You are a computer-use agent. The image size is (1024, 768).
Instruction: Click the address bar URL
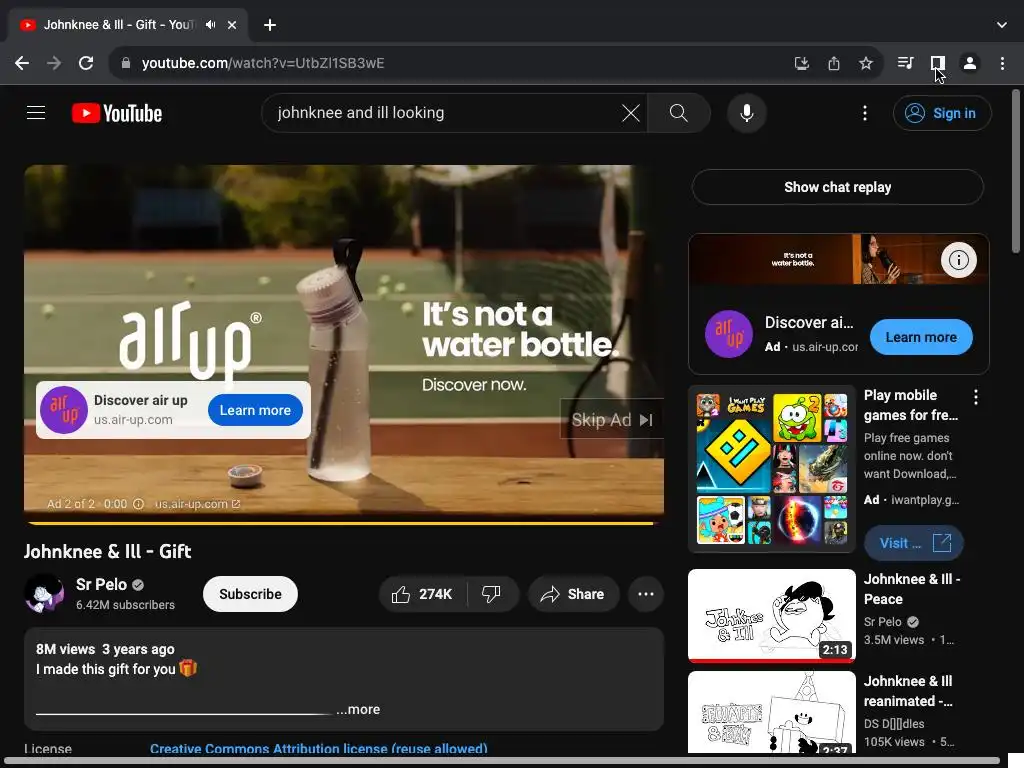[x=263, y=63]
